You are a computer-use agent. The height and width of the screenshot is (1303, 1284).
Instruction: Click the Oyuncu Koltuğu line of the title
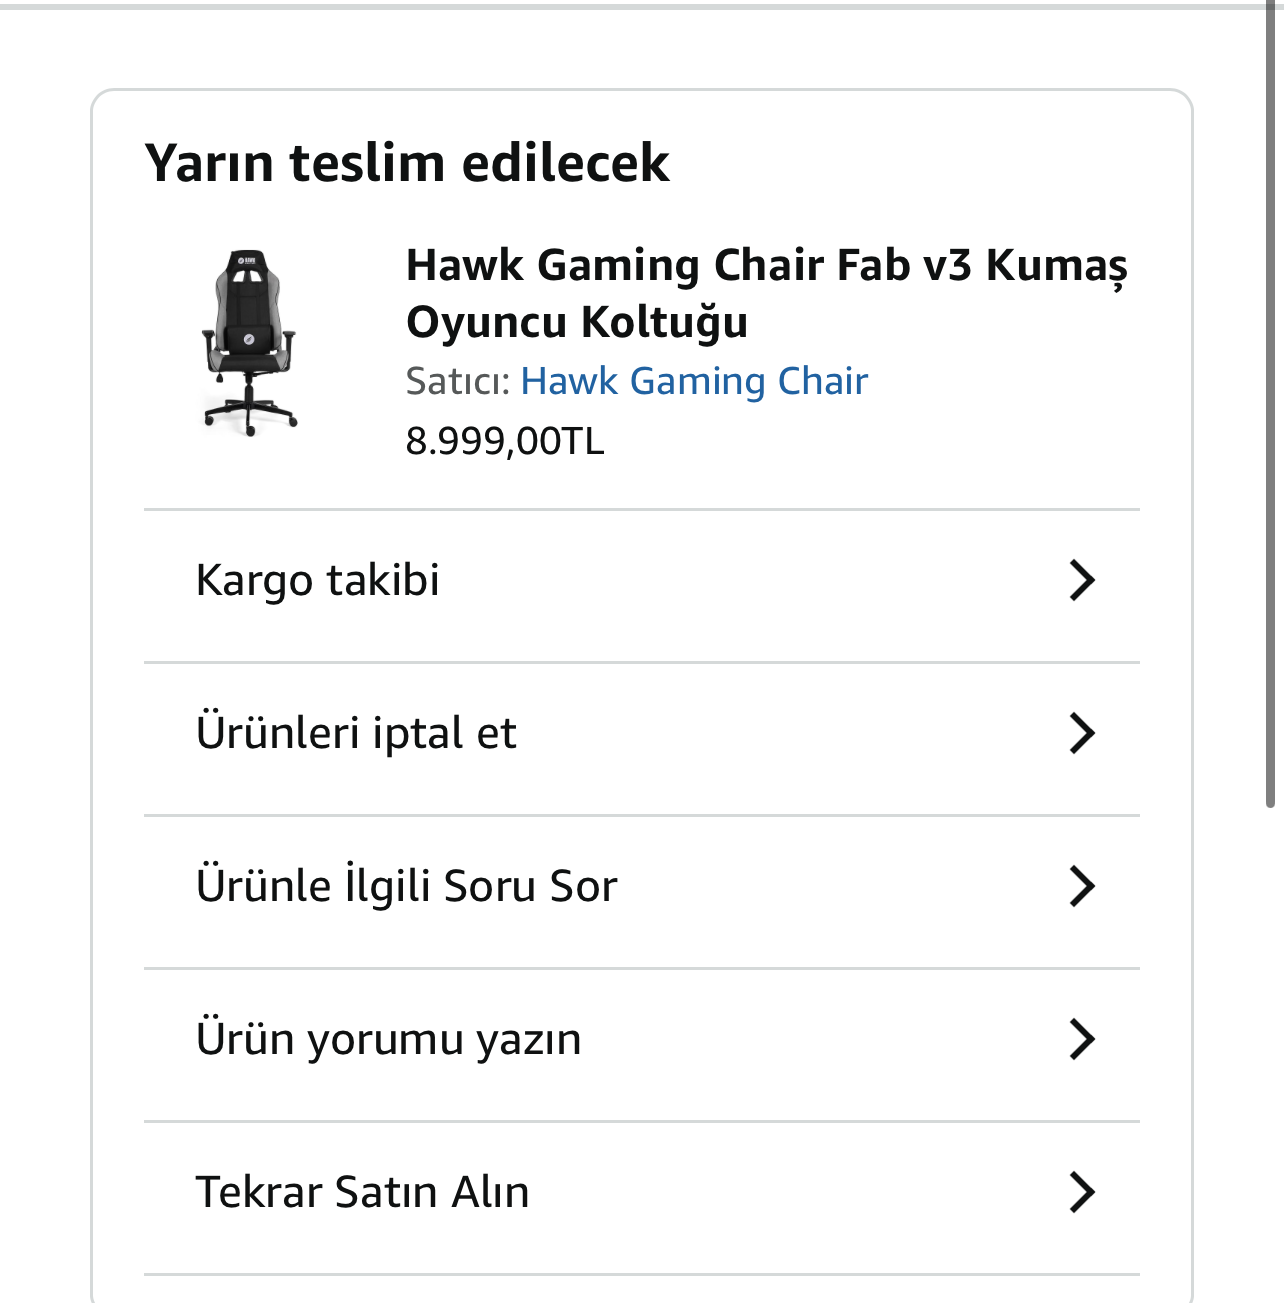pos(577,322)
